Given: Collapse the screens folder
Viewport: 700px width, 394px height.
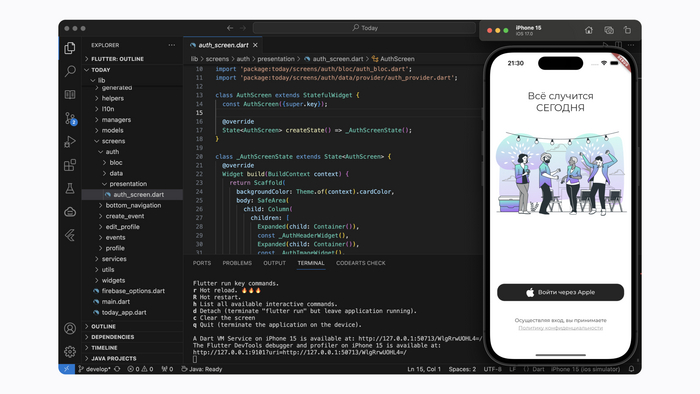Looking at the screenshot, I should click(133, 141).
